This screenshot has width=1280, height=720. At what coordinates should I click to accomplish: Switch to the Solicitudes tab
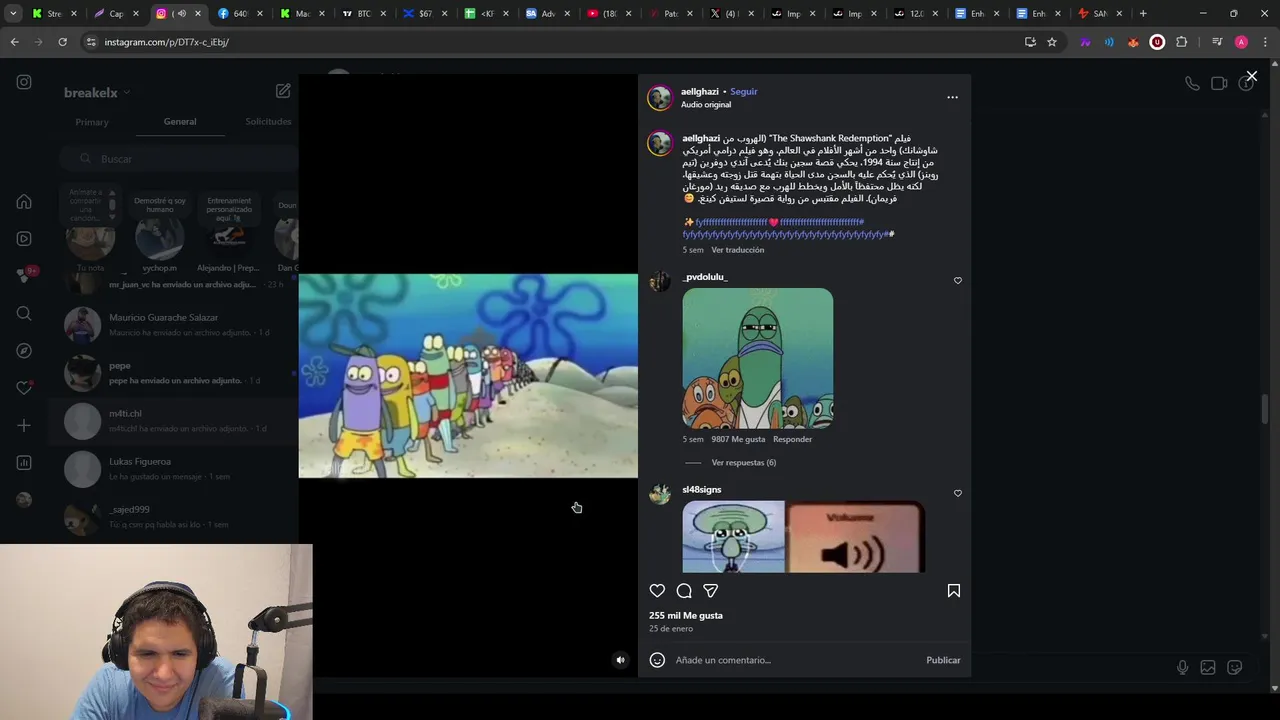click(x=268, y=122)
